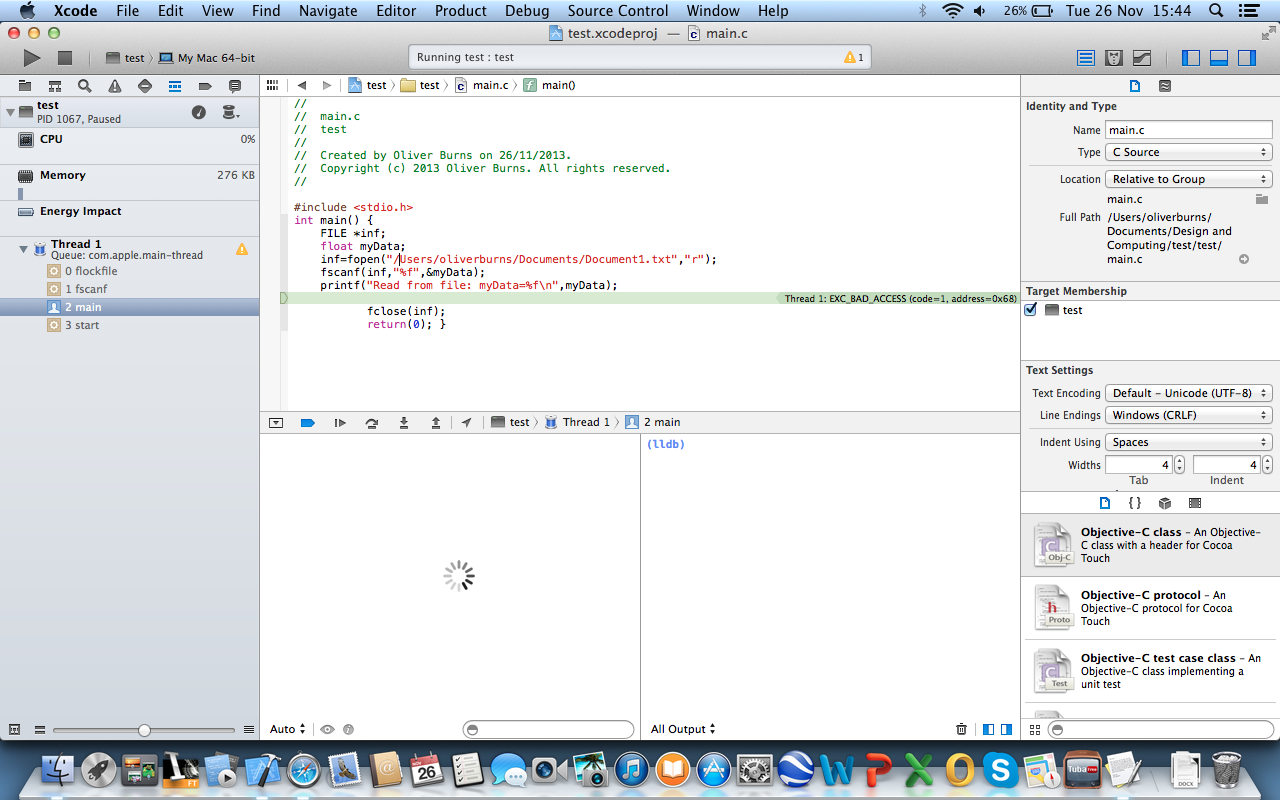The height and width of the screenshot is (800, 1280).
Task: Show the Assistant editor
Action: 1113,58
